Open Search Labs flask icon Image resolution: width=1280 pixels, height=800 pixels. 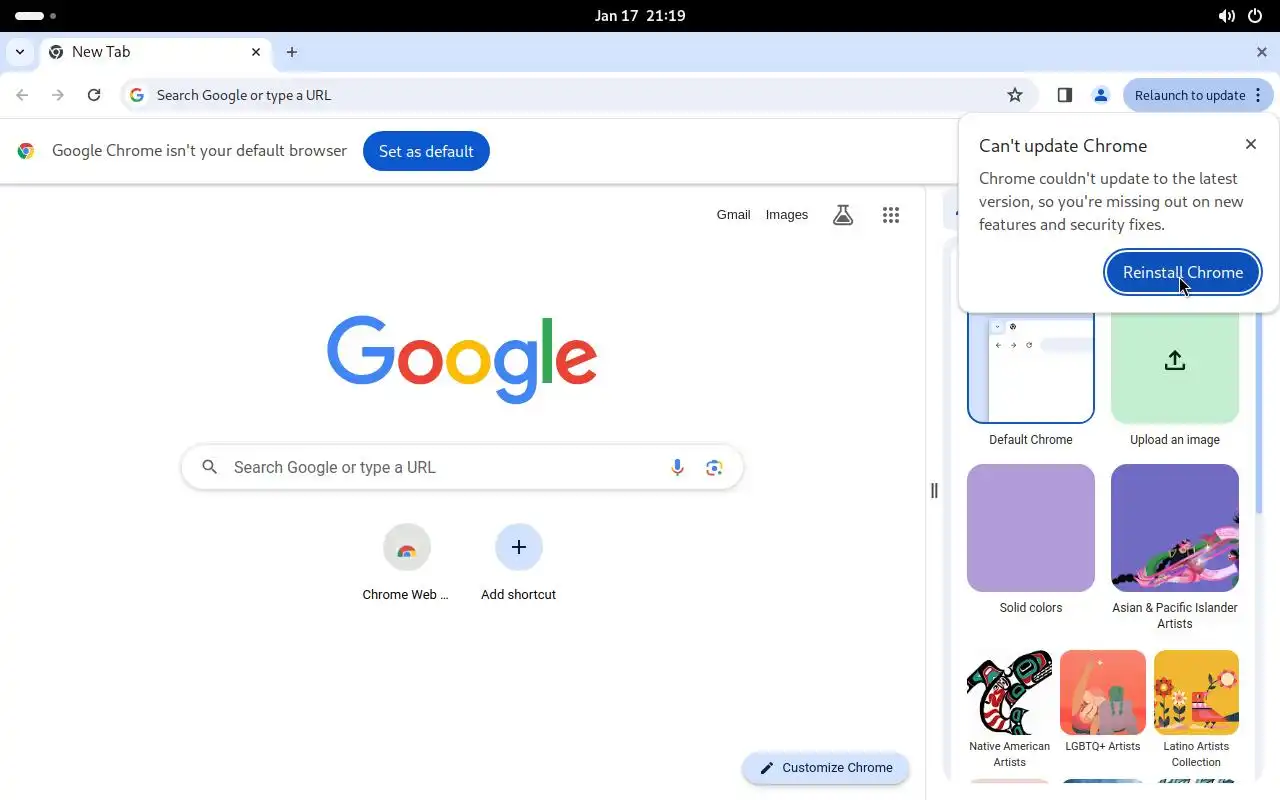(843, 214)
